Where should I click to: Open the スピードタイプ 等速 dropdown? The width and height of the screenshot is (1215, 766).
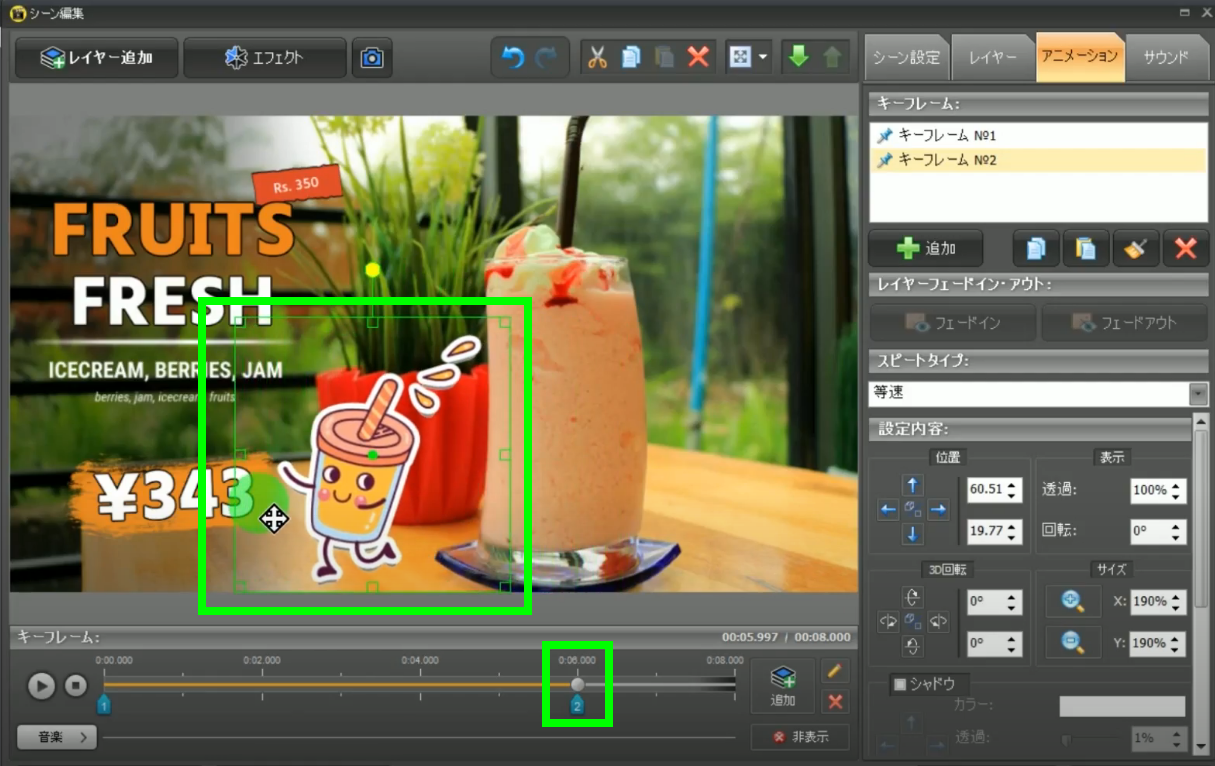pyautogui.click(x=1198, y=394)
